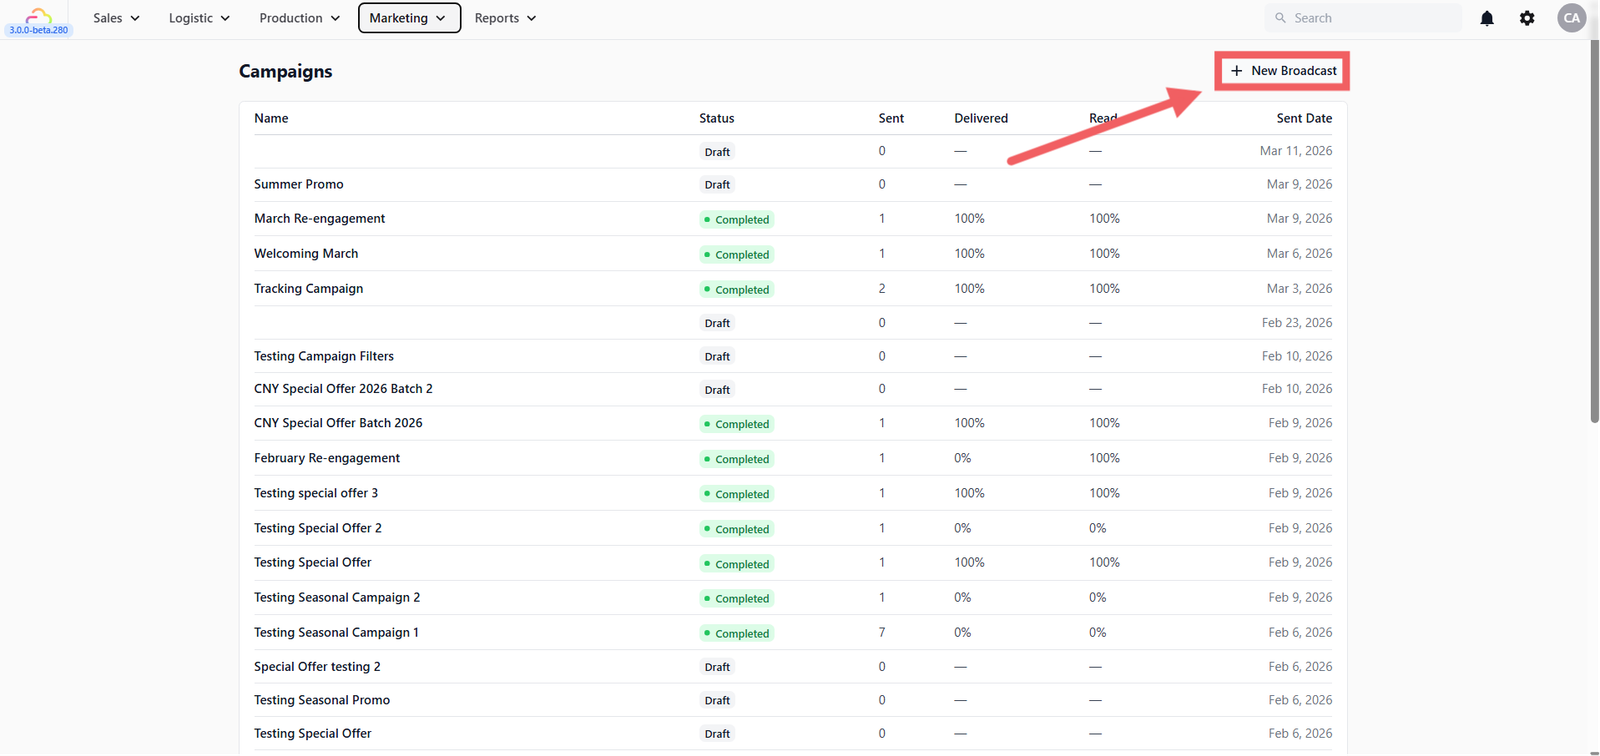Viewport: 1600px width, 756px height.
Task: Click February Re-engagement 0% delivered value
Action: [x=962, y=458]
